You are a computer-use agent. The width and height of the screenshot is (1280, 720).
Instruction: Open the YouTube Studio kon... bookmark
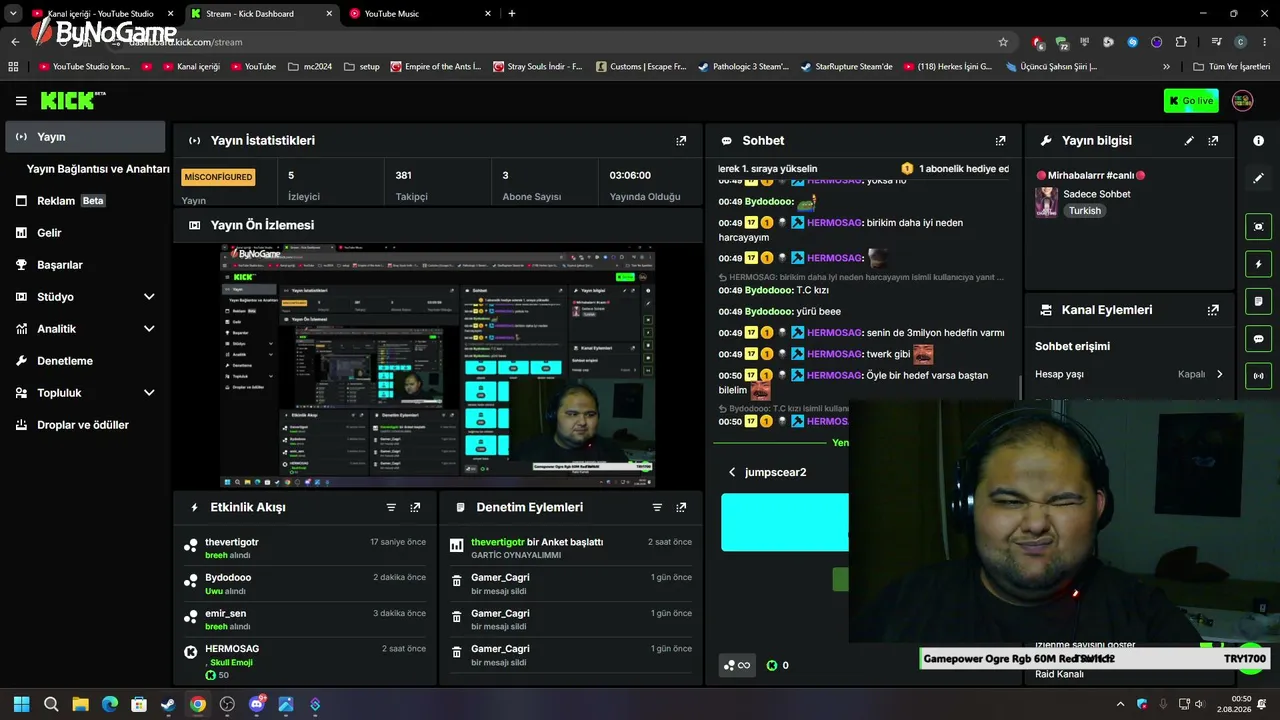coord(84,67)
